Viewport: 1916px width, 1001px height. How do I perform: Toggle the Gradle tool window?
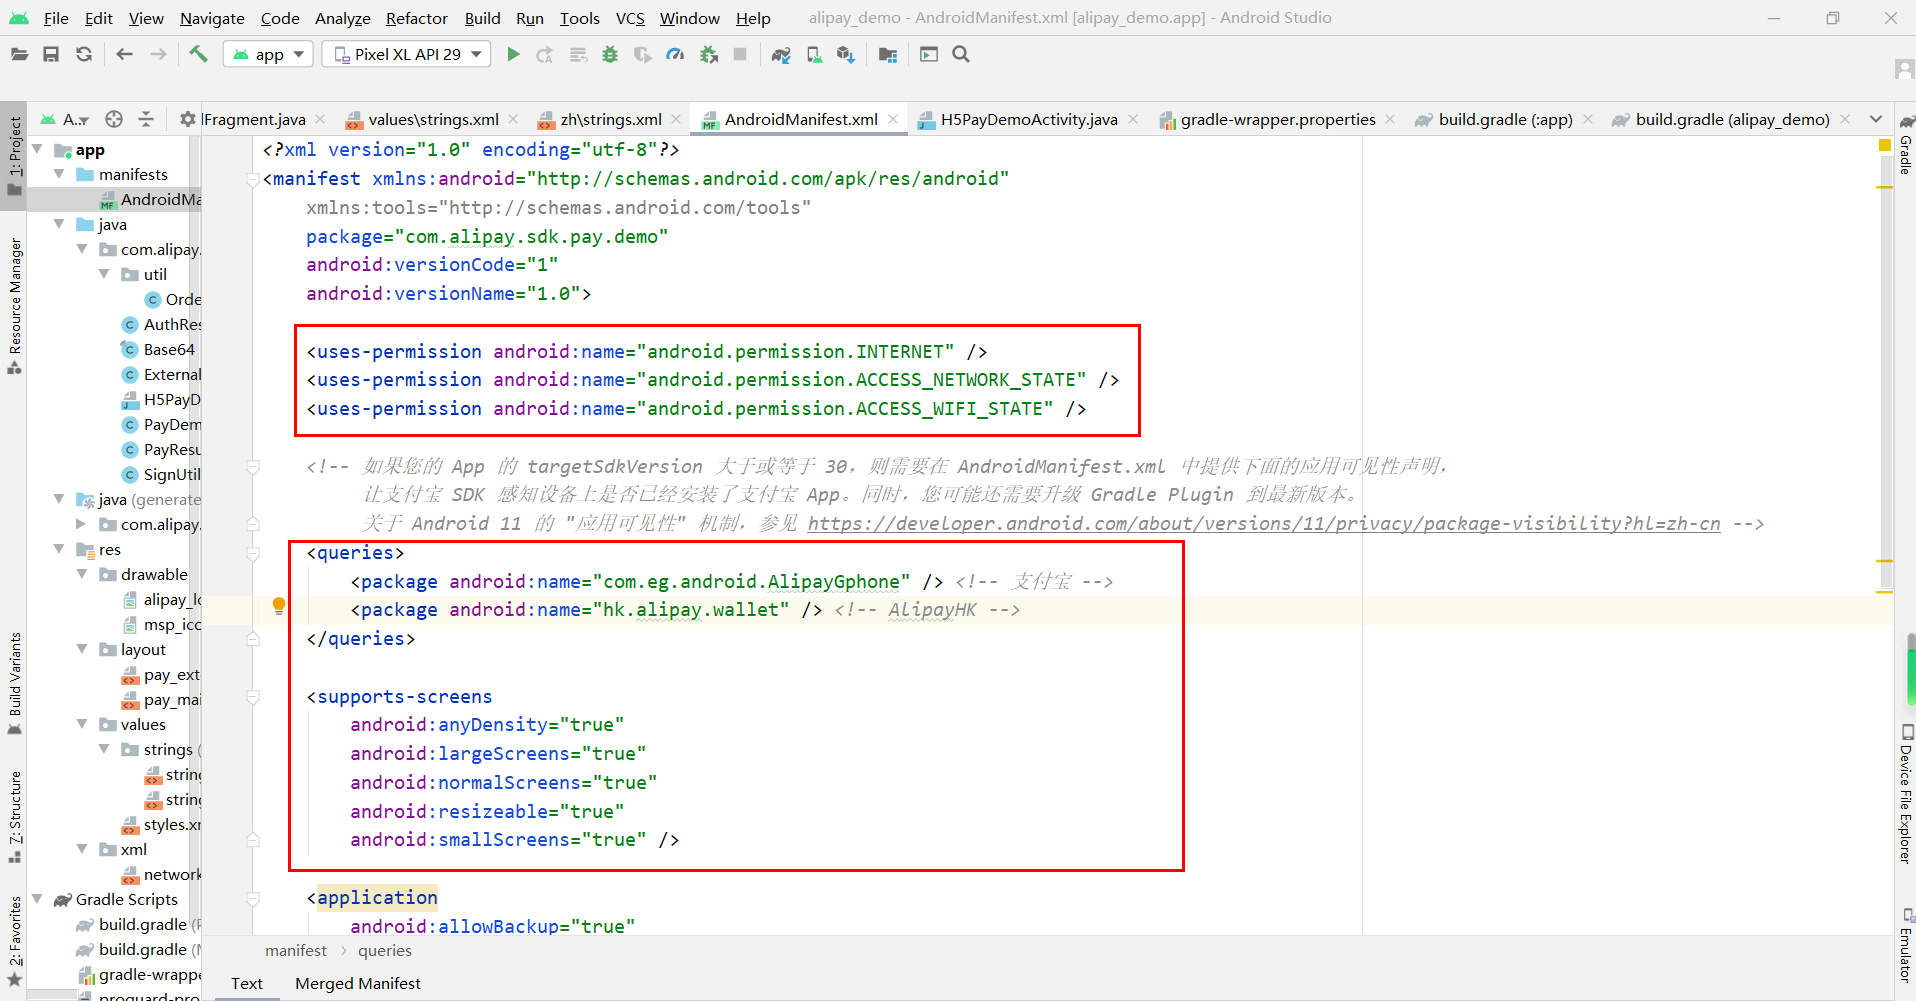click(1905, 146)
